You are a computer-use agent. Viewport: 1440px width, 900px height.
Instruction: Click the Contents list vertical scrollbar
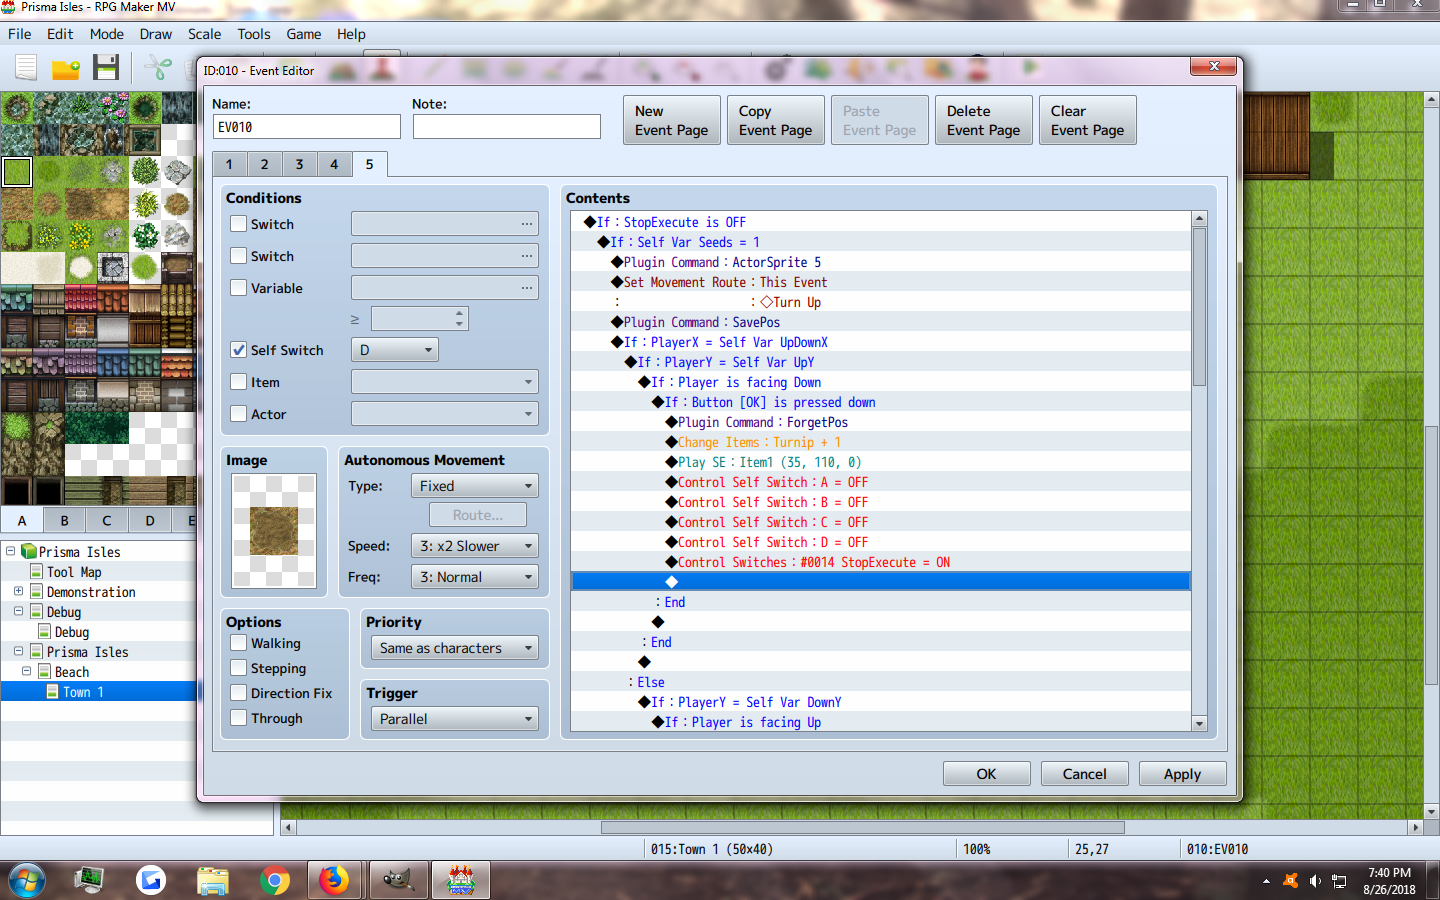click(x=1199, y=306)
